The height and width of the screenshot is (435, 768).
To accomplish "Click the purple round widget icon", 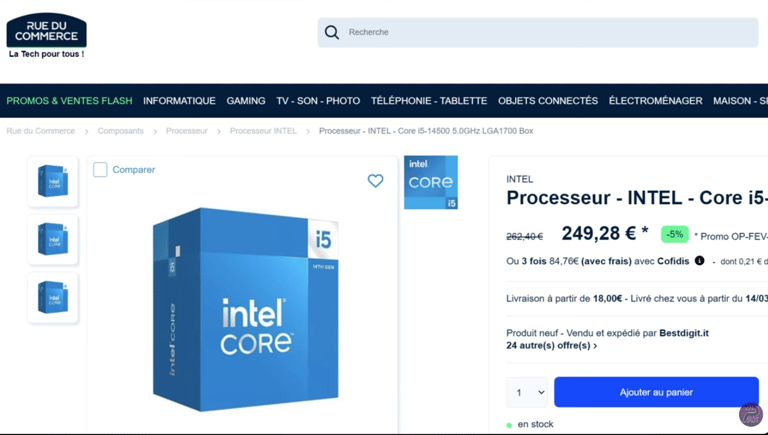I will click(750, 414).
